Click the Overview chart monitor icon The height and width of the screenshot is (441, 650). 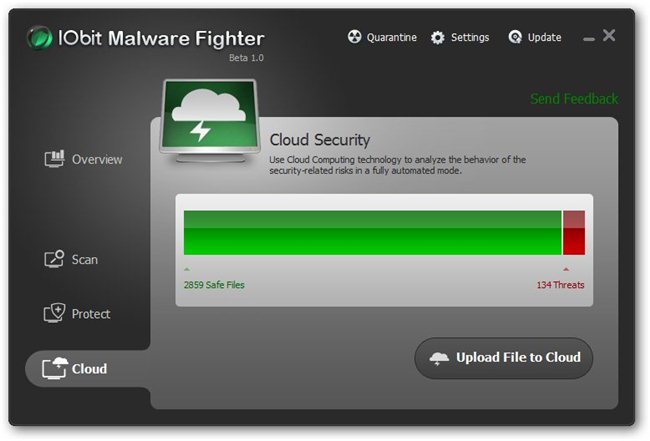click(x=54, y=159)
